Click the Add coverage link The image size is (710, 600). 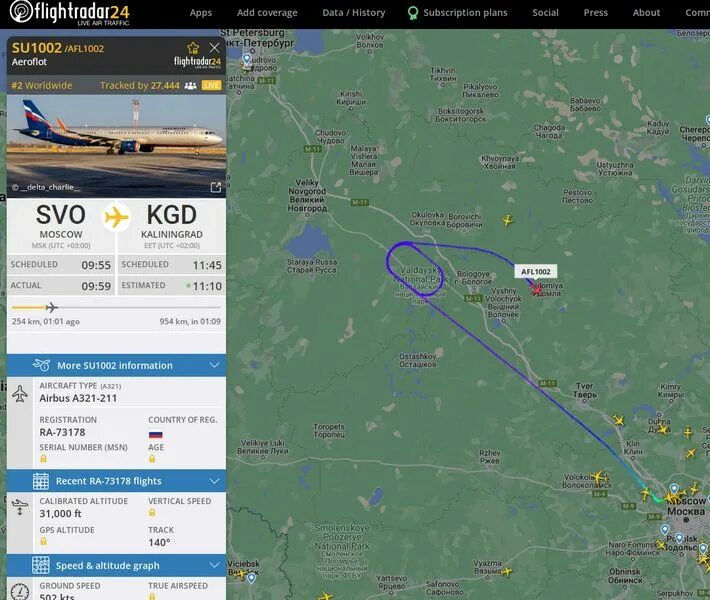tap(267, 13)
